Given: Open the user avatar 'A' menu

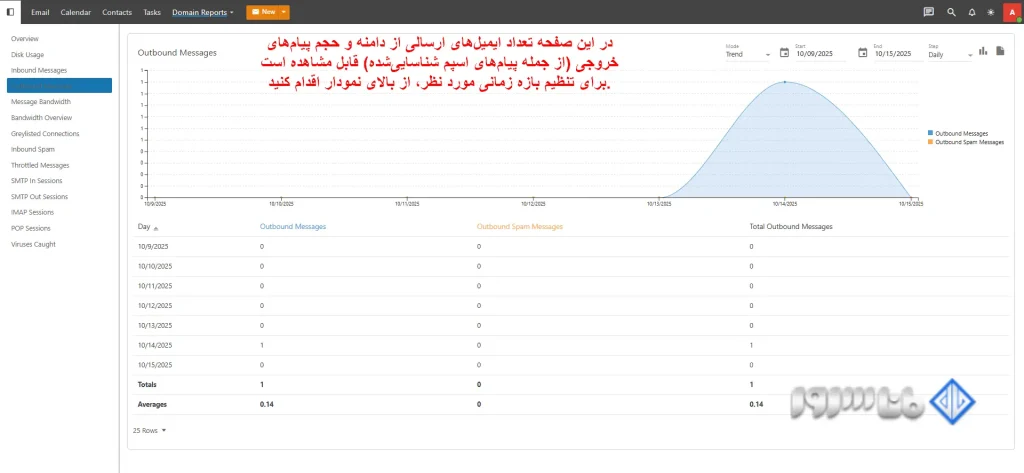Looking at the screenshot, I should [x=1011, y=12].
